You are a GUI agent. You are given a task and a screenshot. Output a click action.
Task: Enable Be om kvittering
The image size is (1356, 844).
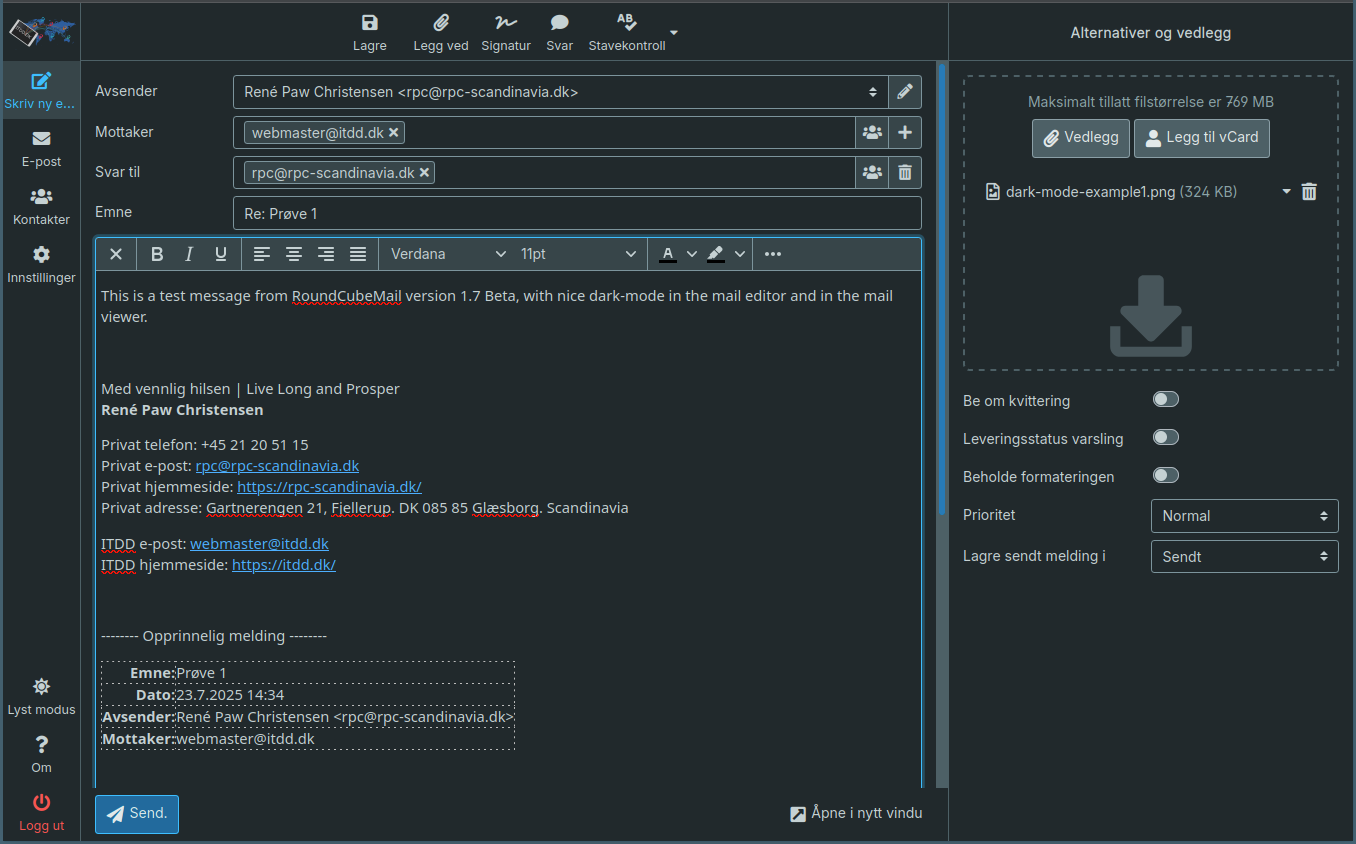(1165, 398)
